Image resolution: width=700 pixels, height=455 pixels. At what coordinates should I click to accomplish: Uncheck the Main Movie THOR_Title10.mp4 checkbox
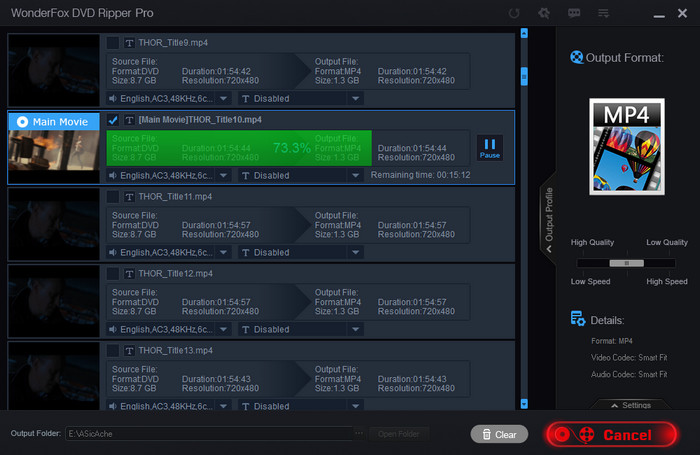click(x=112, y=120)
